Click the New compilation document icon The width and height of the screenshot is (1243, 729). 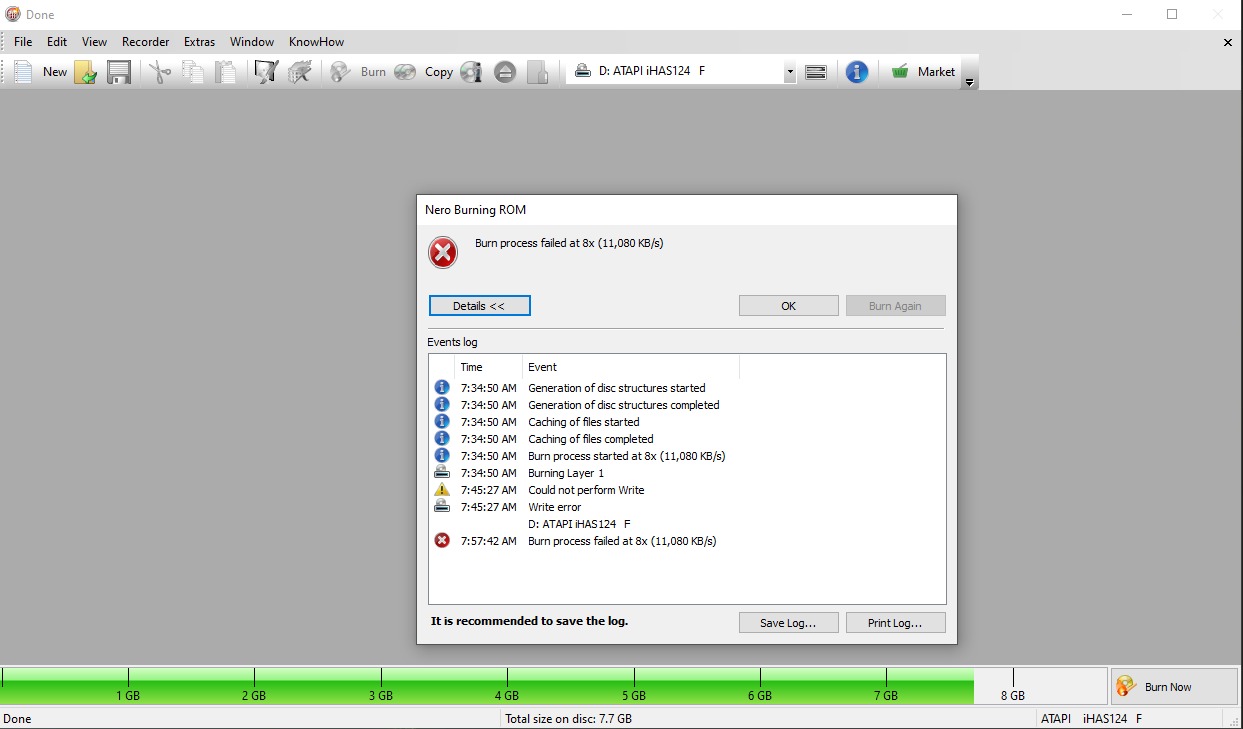pyautogui.click(x=23, y=71)
